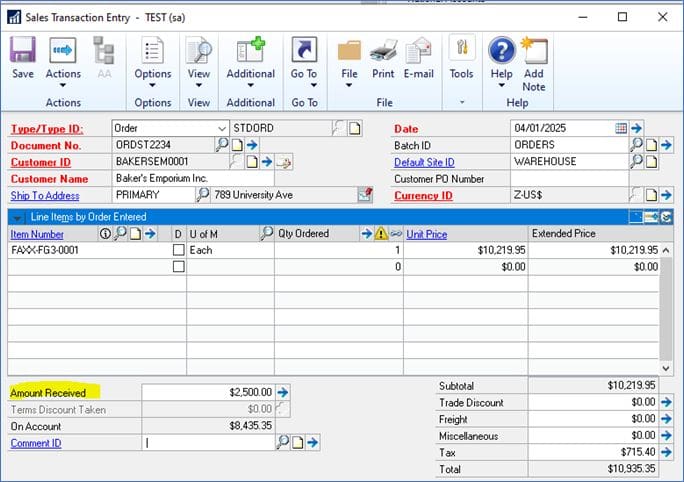Click the Customer ID link label
Image resolution: width=684 pixels, height=482 pixels.
tap(41, 162)
